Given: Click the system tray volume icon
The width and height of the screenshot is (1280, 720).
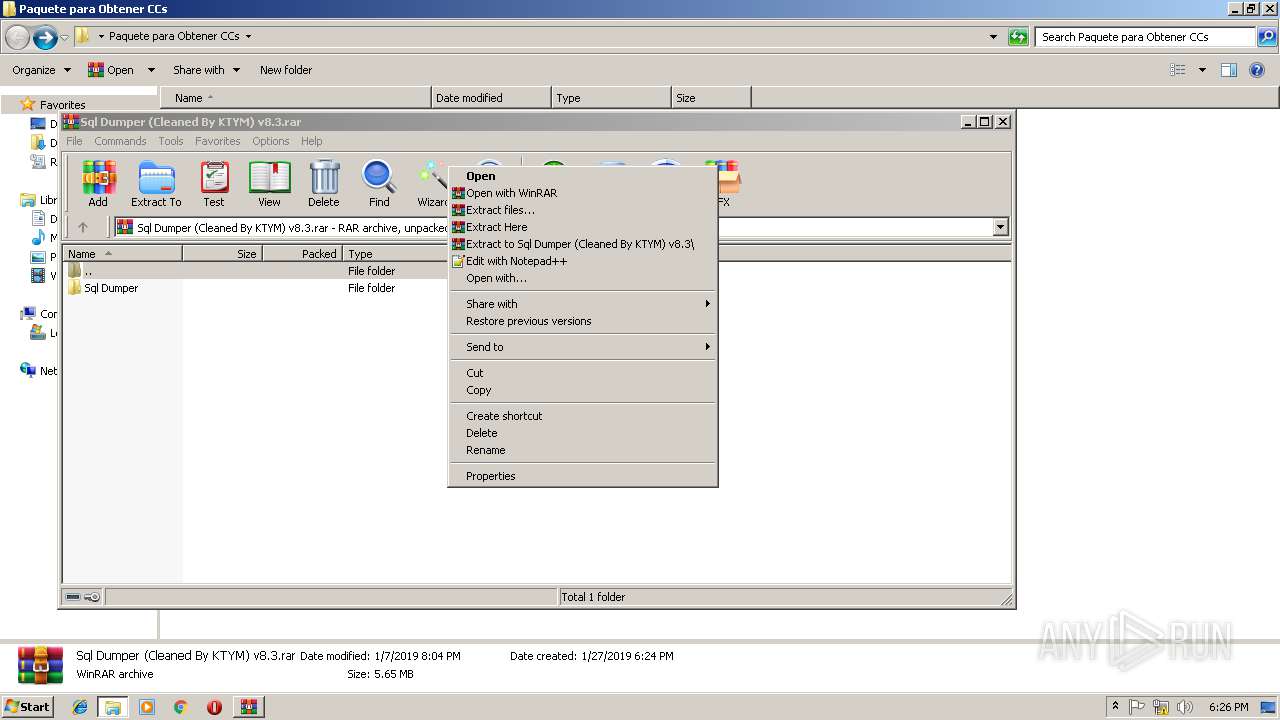Looking at the screenshot, I should (x=1185, y=707).
